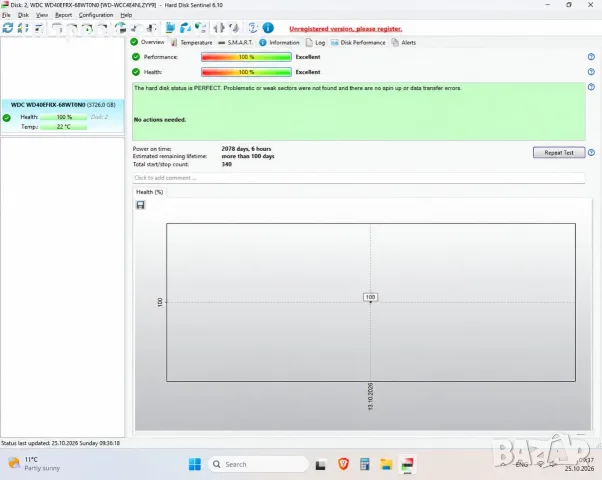
Task: Click the Repeat Test button
Action: tap(559, 152)
